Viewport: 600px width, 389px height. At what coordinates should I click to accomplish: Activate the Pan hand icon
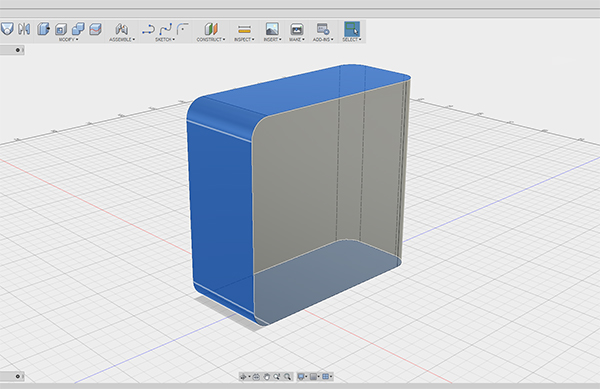tap(267, 377)
